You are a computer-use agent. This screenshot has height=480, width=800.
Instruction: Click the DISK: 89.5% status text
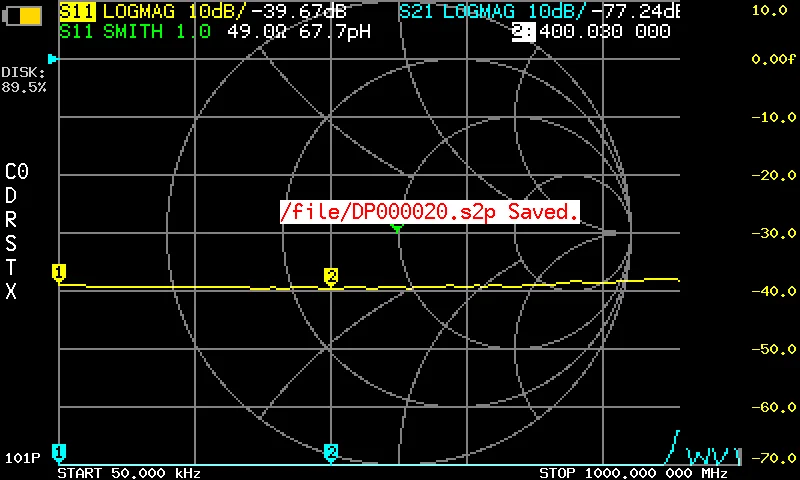[23, 80]
